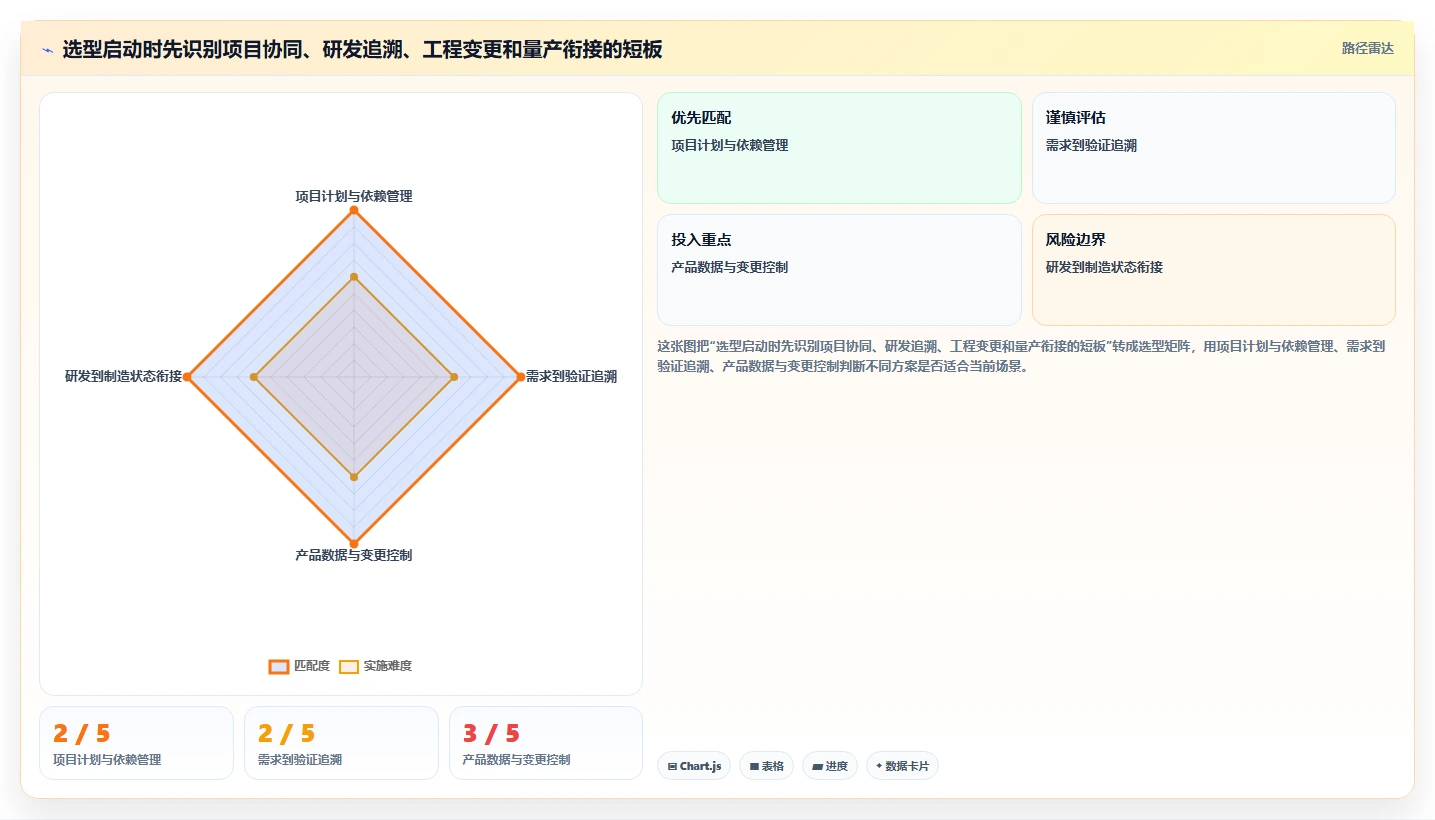This screenshot has height=820, width=1435.
Task: Click the inner 实施难度 point on the left axis
Action: (x=254, y=377)
